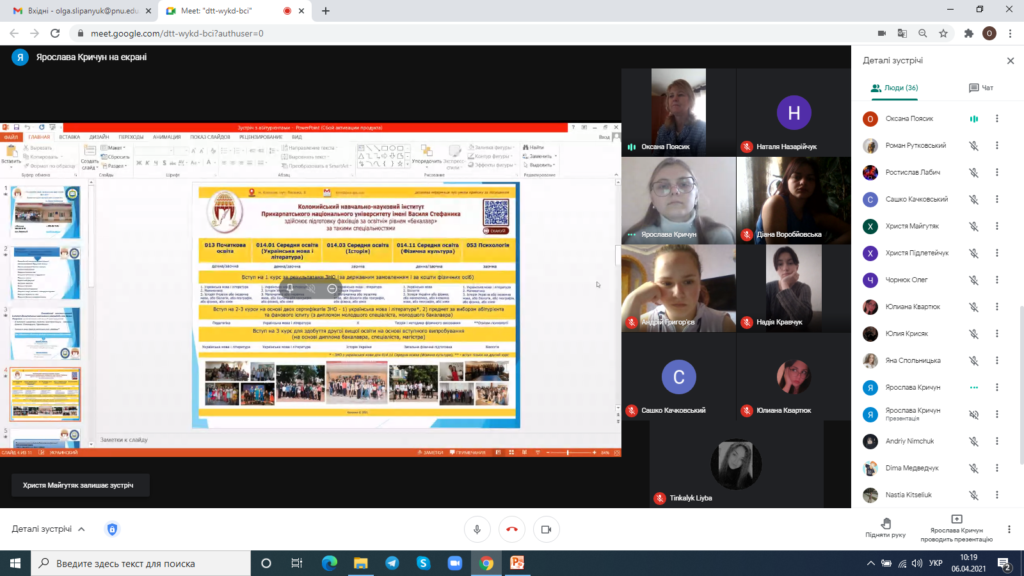The height and width of the screenshot is (576, 1024).
Task: Open the Chrome extensions puzzle icon
Action: point(968,33)
